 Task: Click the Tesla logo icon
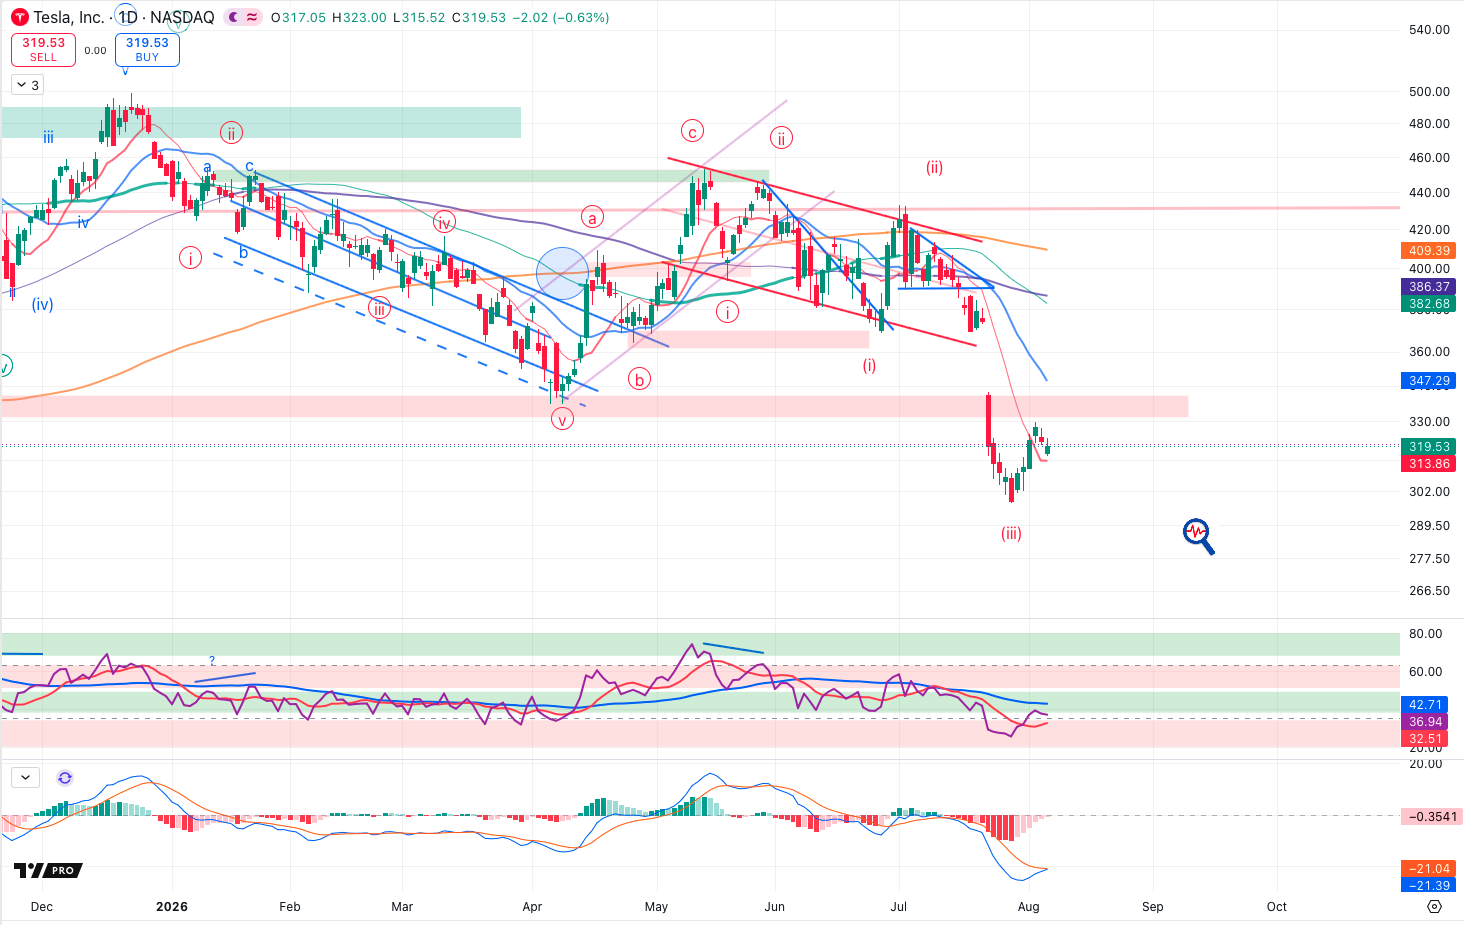(x=20, y=17)
